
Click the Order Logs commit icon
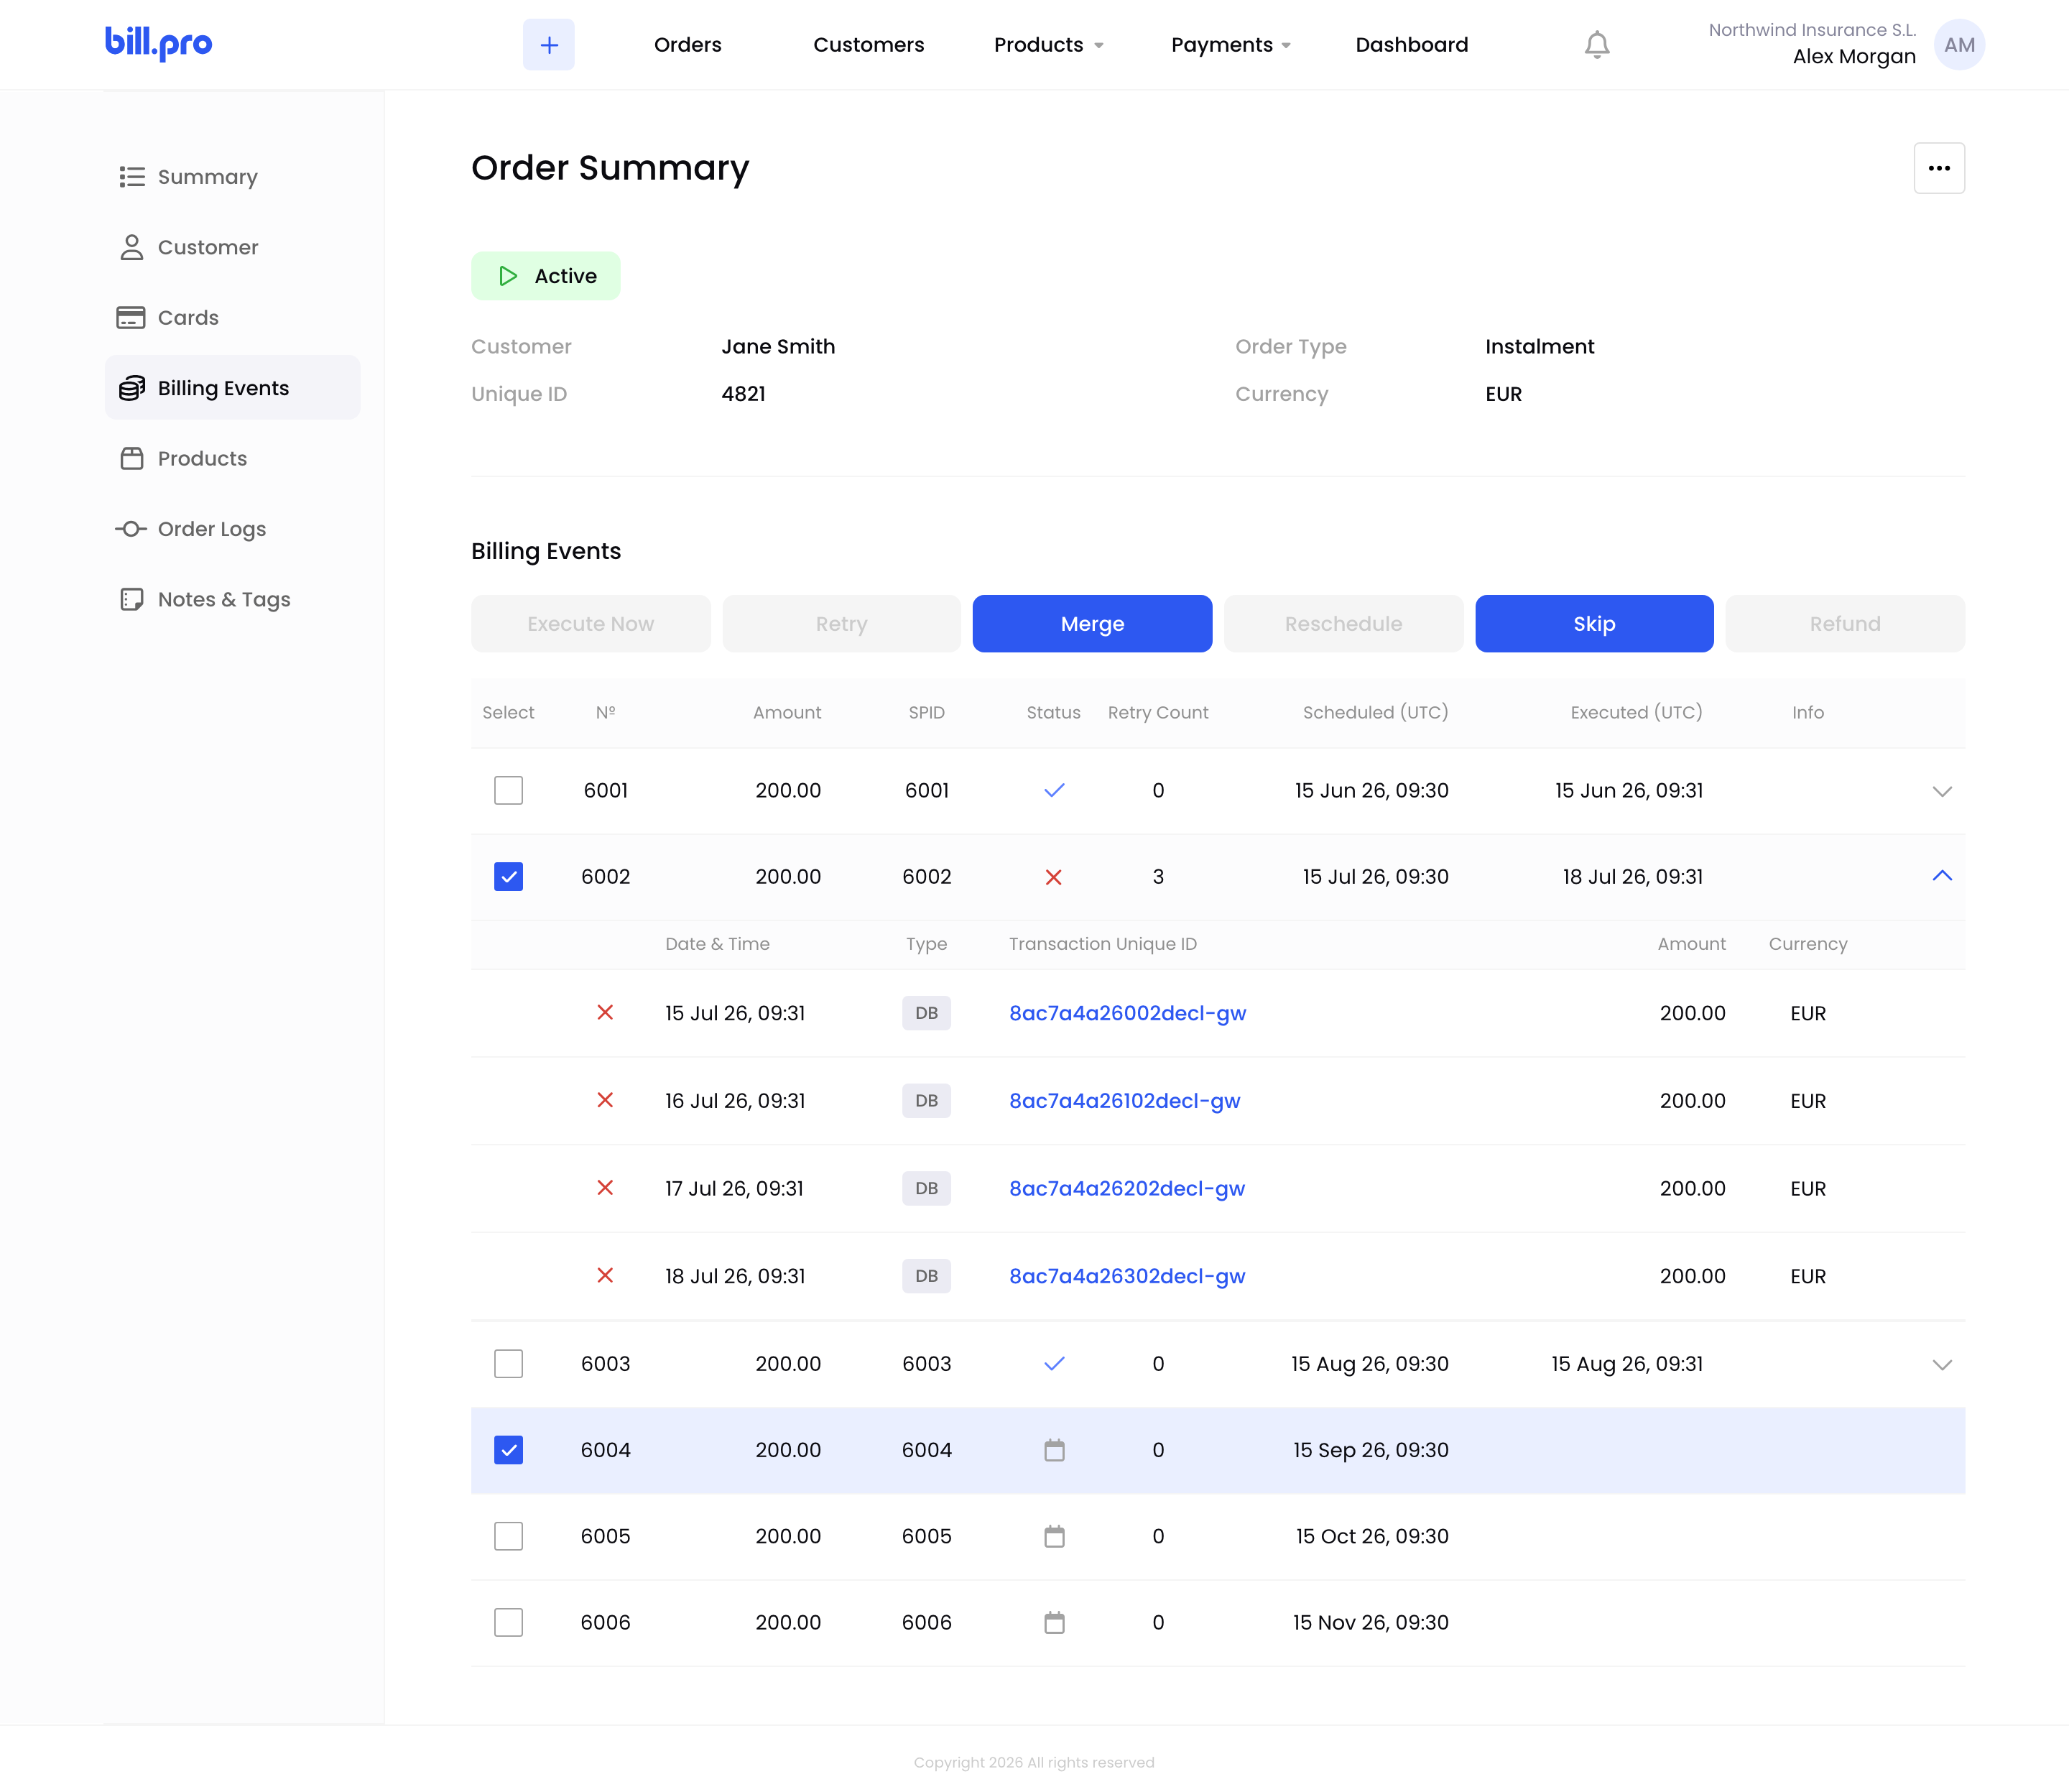coord(131,529)
